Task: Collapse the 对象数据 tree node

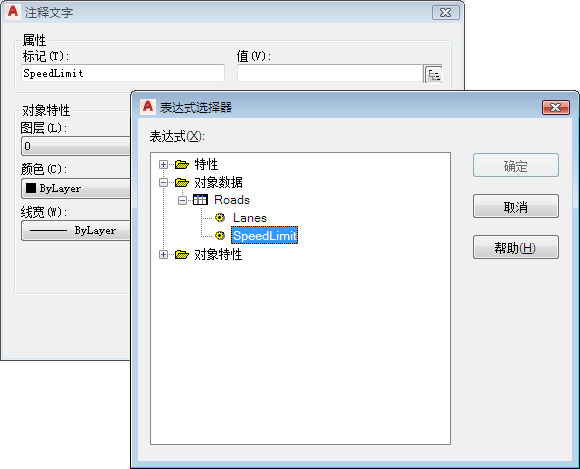Action: coord(163,182)
